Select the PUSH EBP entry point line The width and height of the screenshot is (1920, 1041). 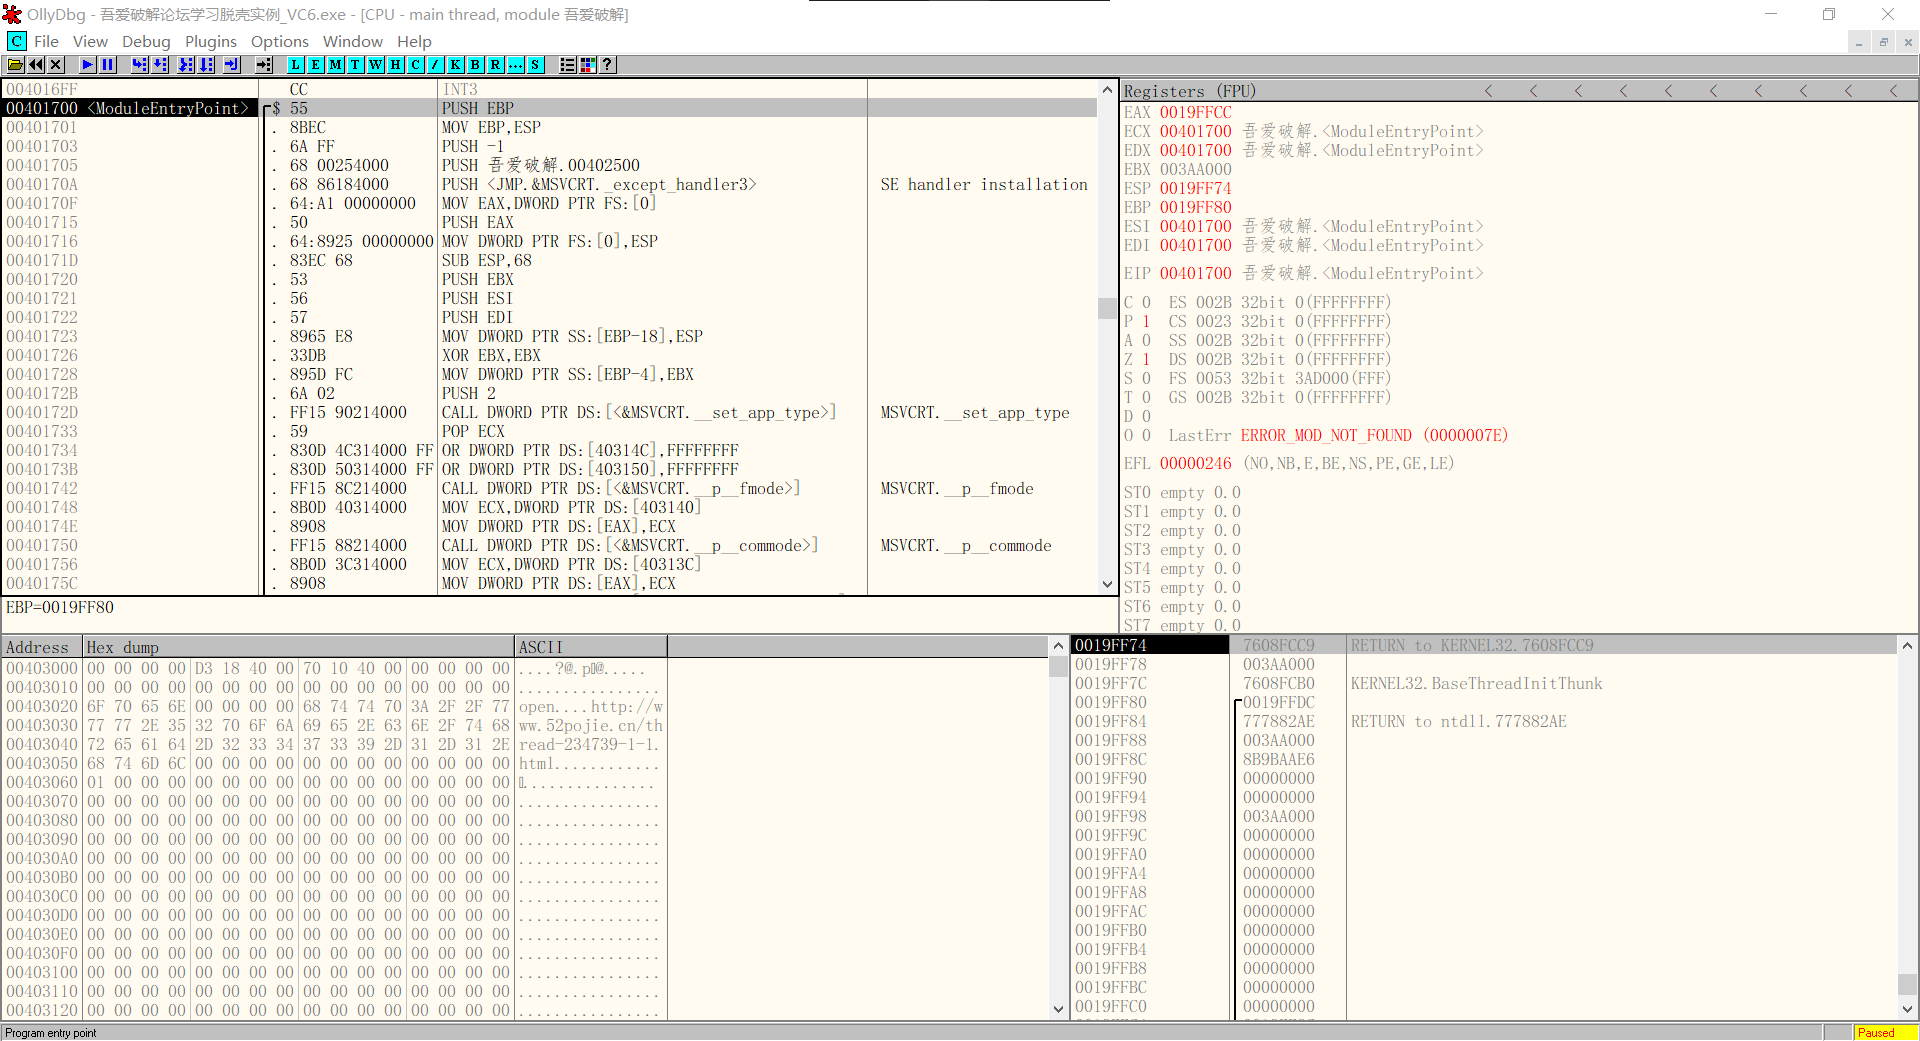point(478,108)
